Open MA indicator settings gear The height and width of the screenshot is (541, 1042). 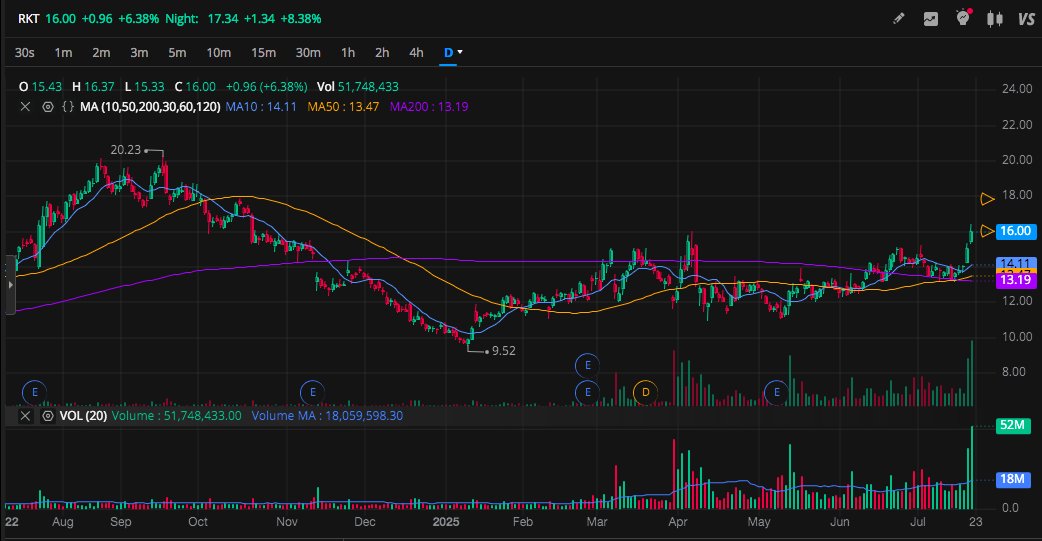tap(48, 106)
